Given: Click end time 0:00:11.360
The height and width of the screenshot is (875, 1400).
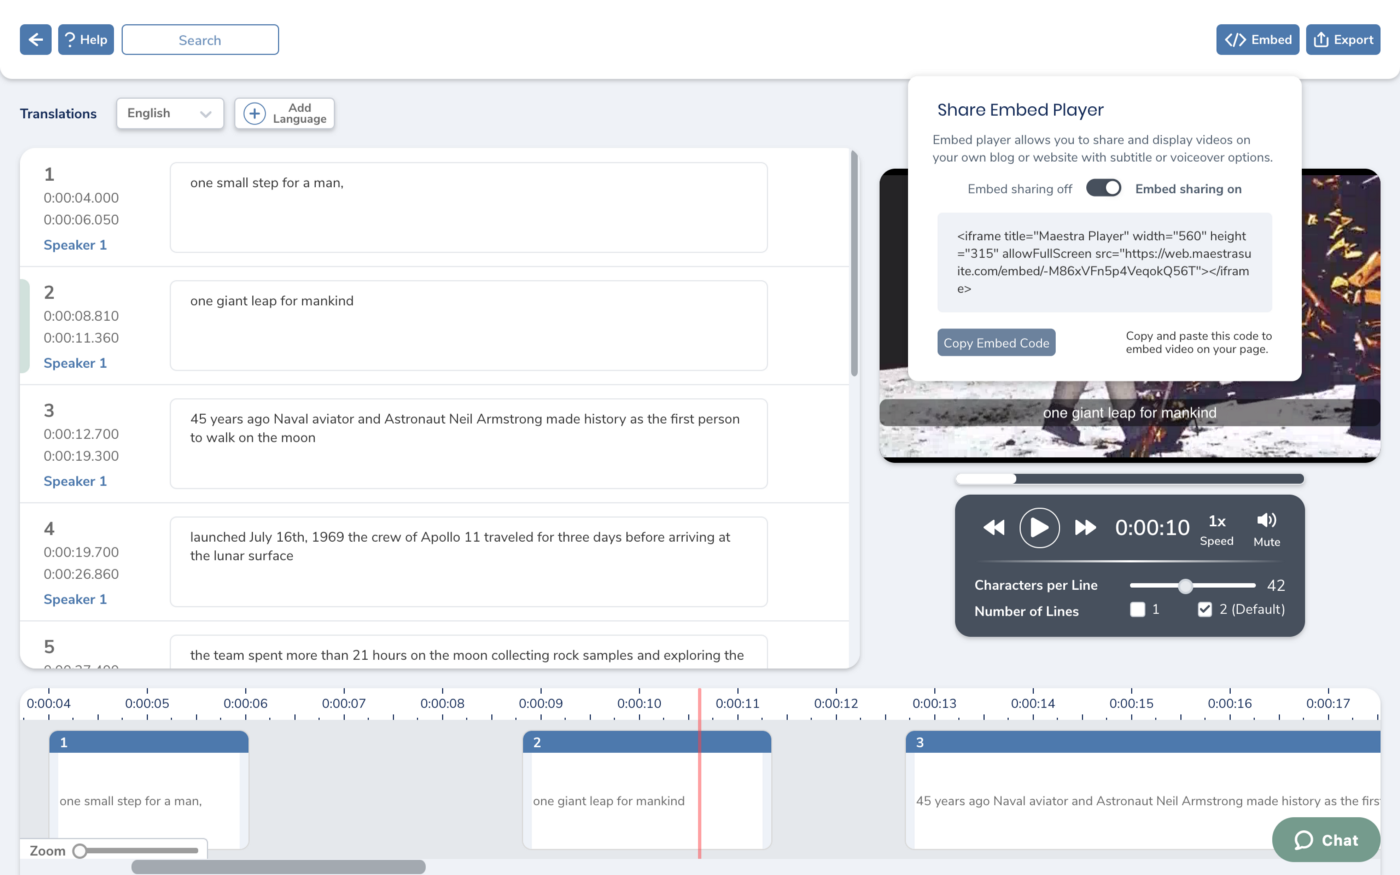Looking at the screenshot, I should (81, 338).
